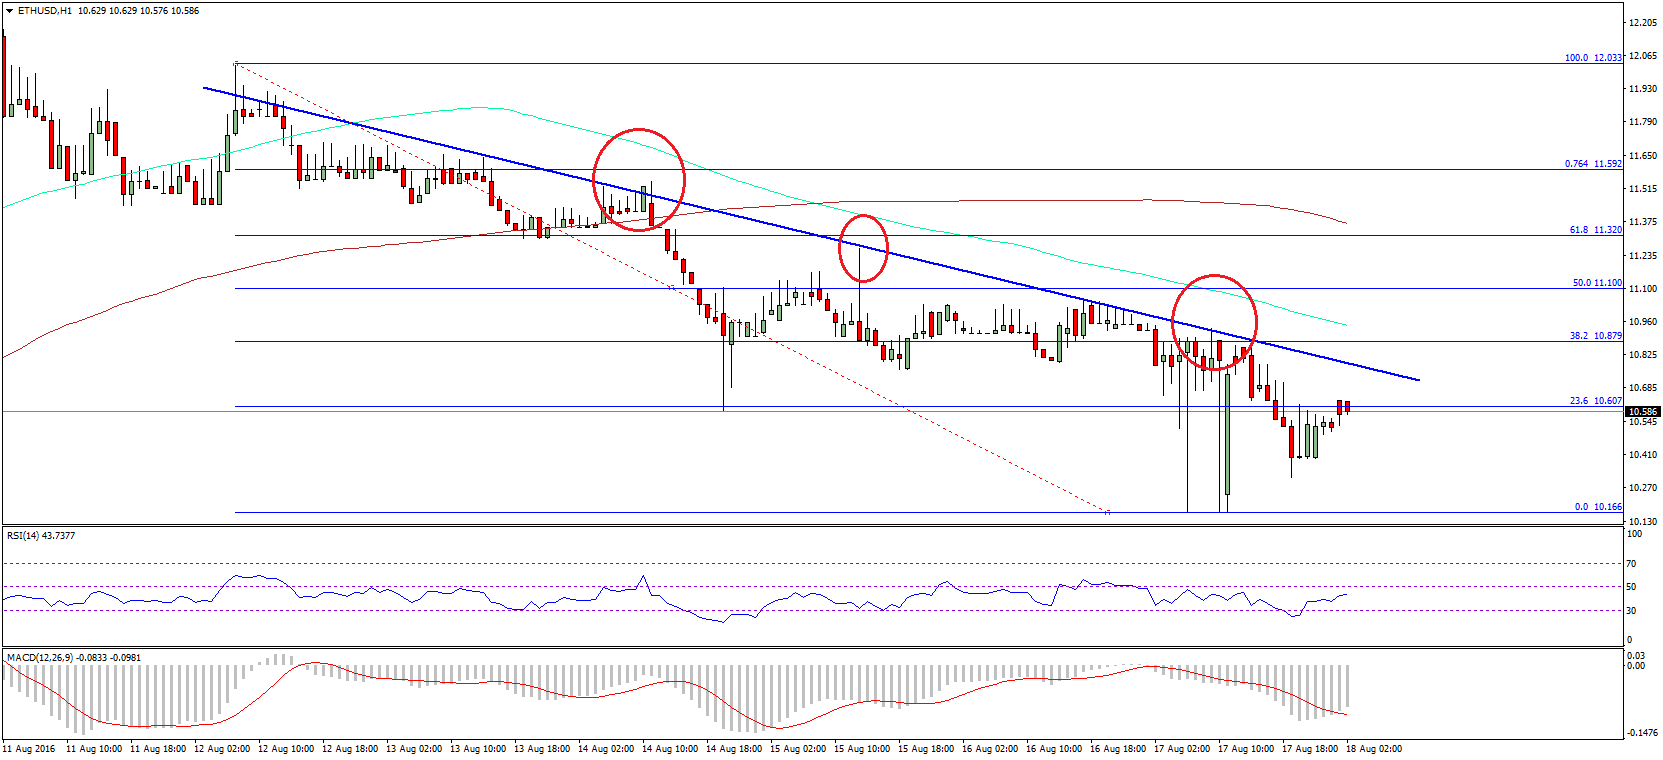This screenshot has width=1663, height=760.
Task: Select the 0.0 10.166 Fibonacci level label
Action: tap(1598, 507)
